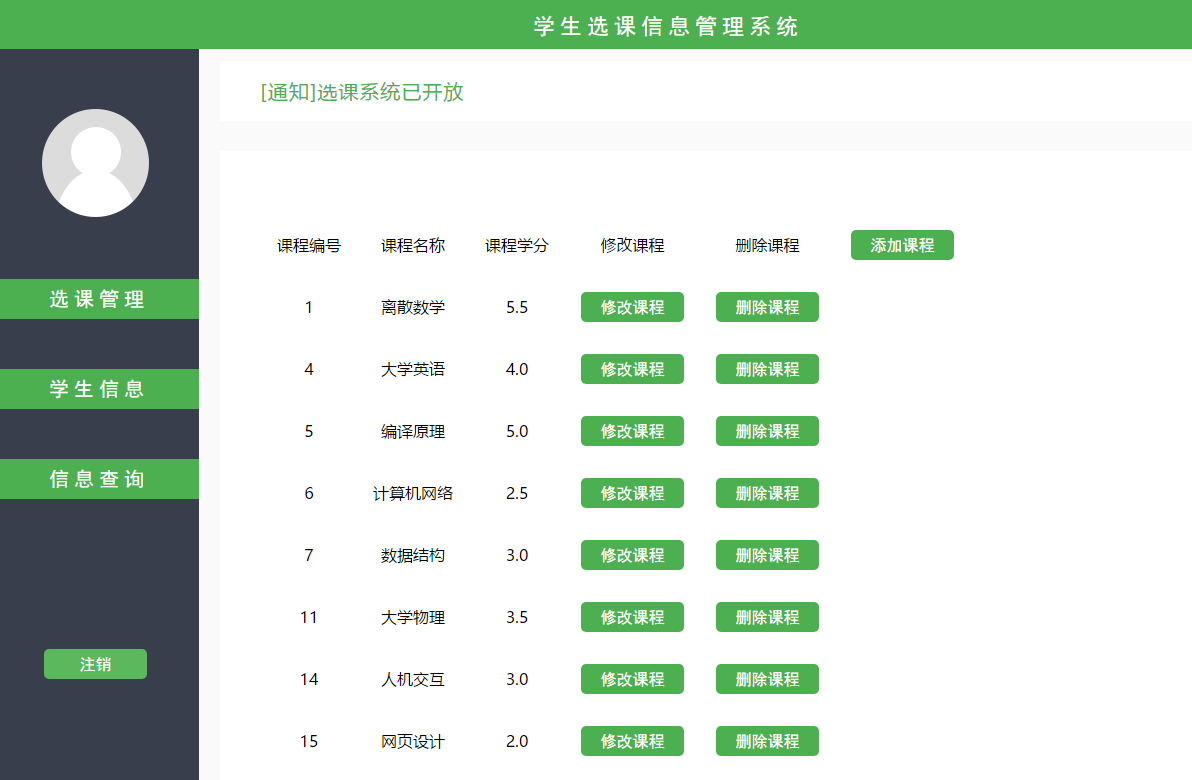
Task: Click the credit value 2.0
Action: (517, 741)
